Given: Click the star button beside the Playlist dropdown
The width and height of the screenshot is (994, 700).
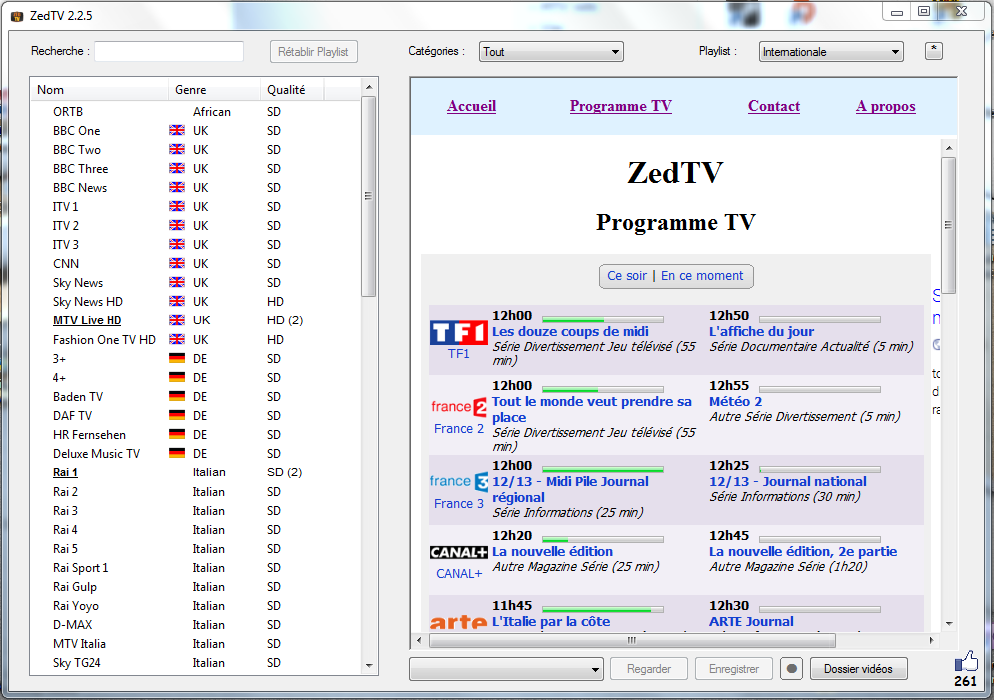Looking at the screenshot, I should 933,50.
